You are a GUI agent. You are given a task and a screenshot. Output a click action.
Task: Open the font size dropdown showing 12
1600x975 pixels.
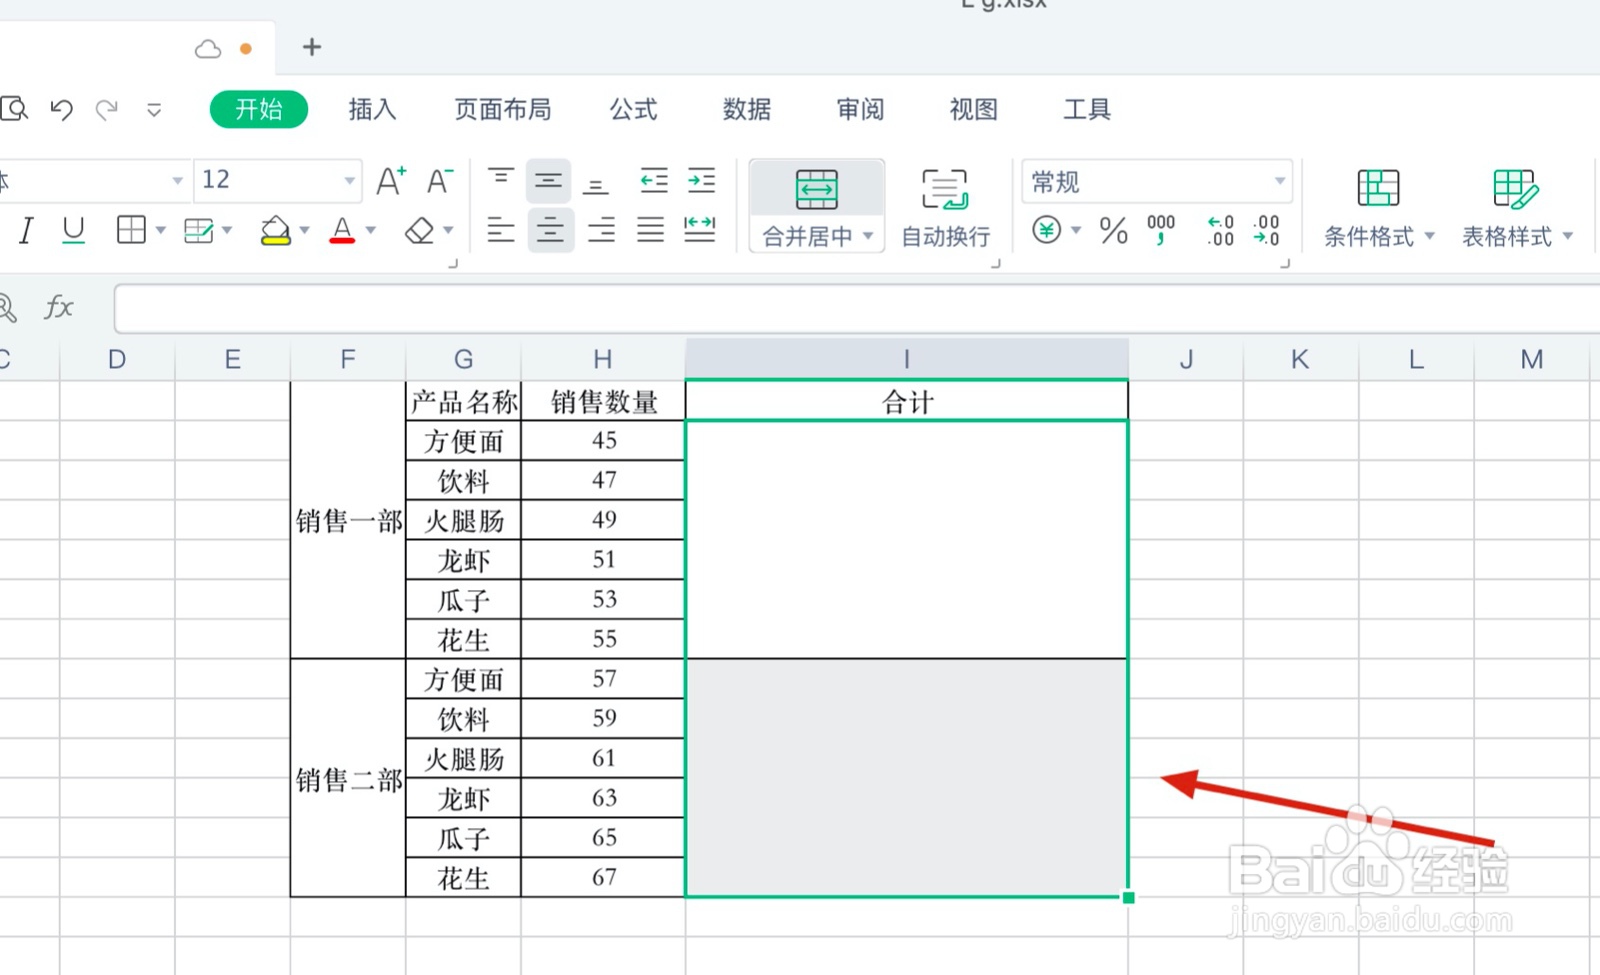(x=278, y=181)
